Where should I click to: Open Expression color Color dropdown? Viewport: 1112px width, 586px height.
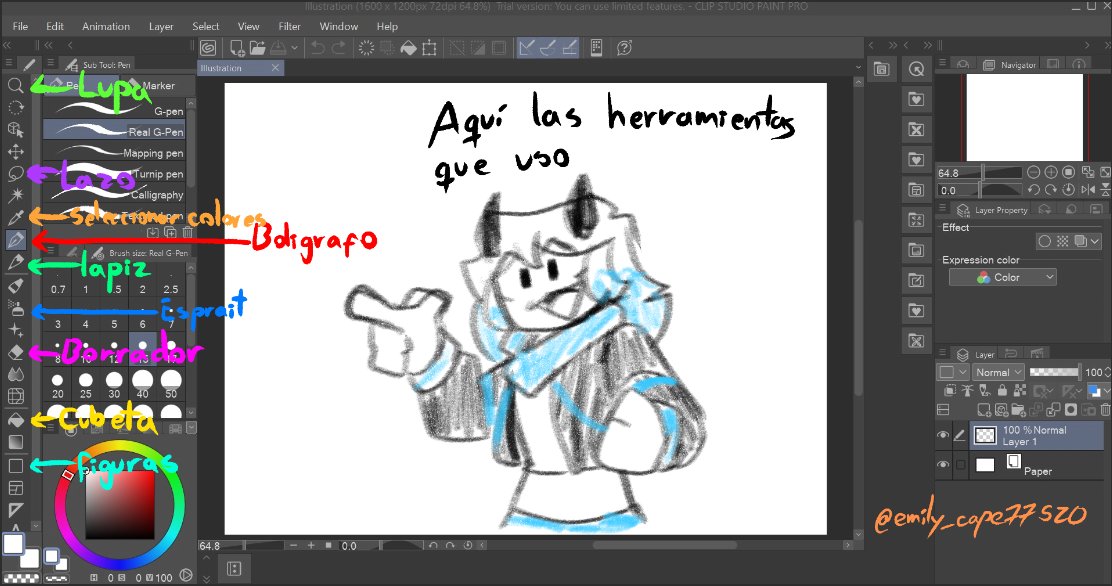pos(1002,277)
